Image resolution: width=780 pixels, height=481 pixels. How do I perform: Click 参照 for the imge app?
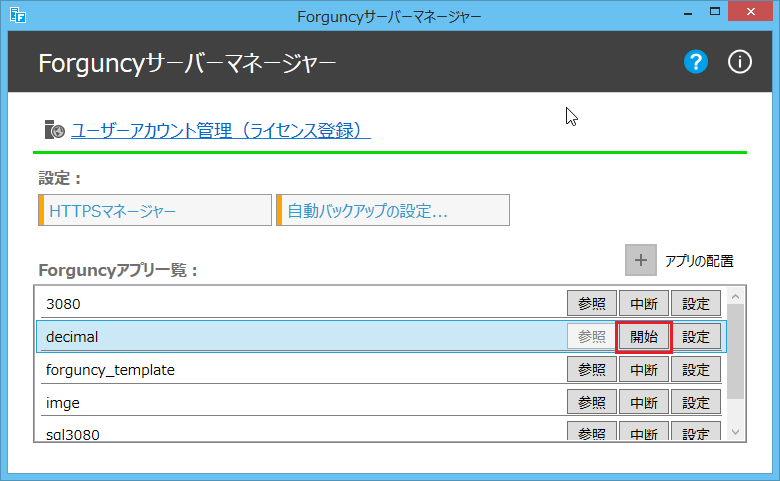[x=592, y=402]
